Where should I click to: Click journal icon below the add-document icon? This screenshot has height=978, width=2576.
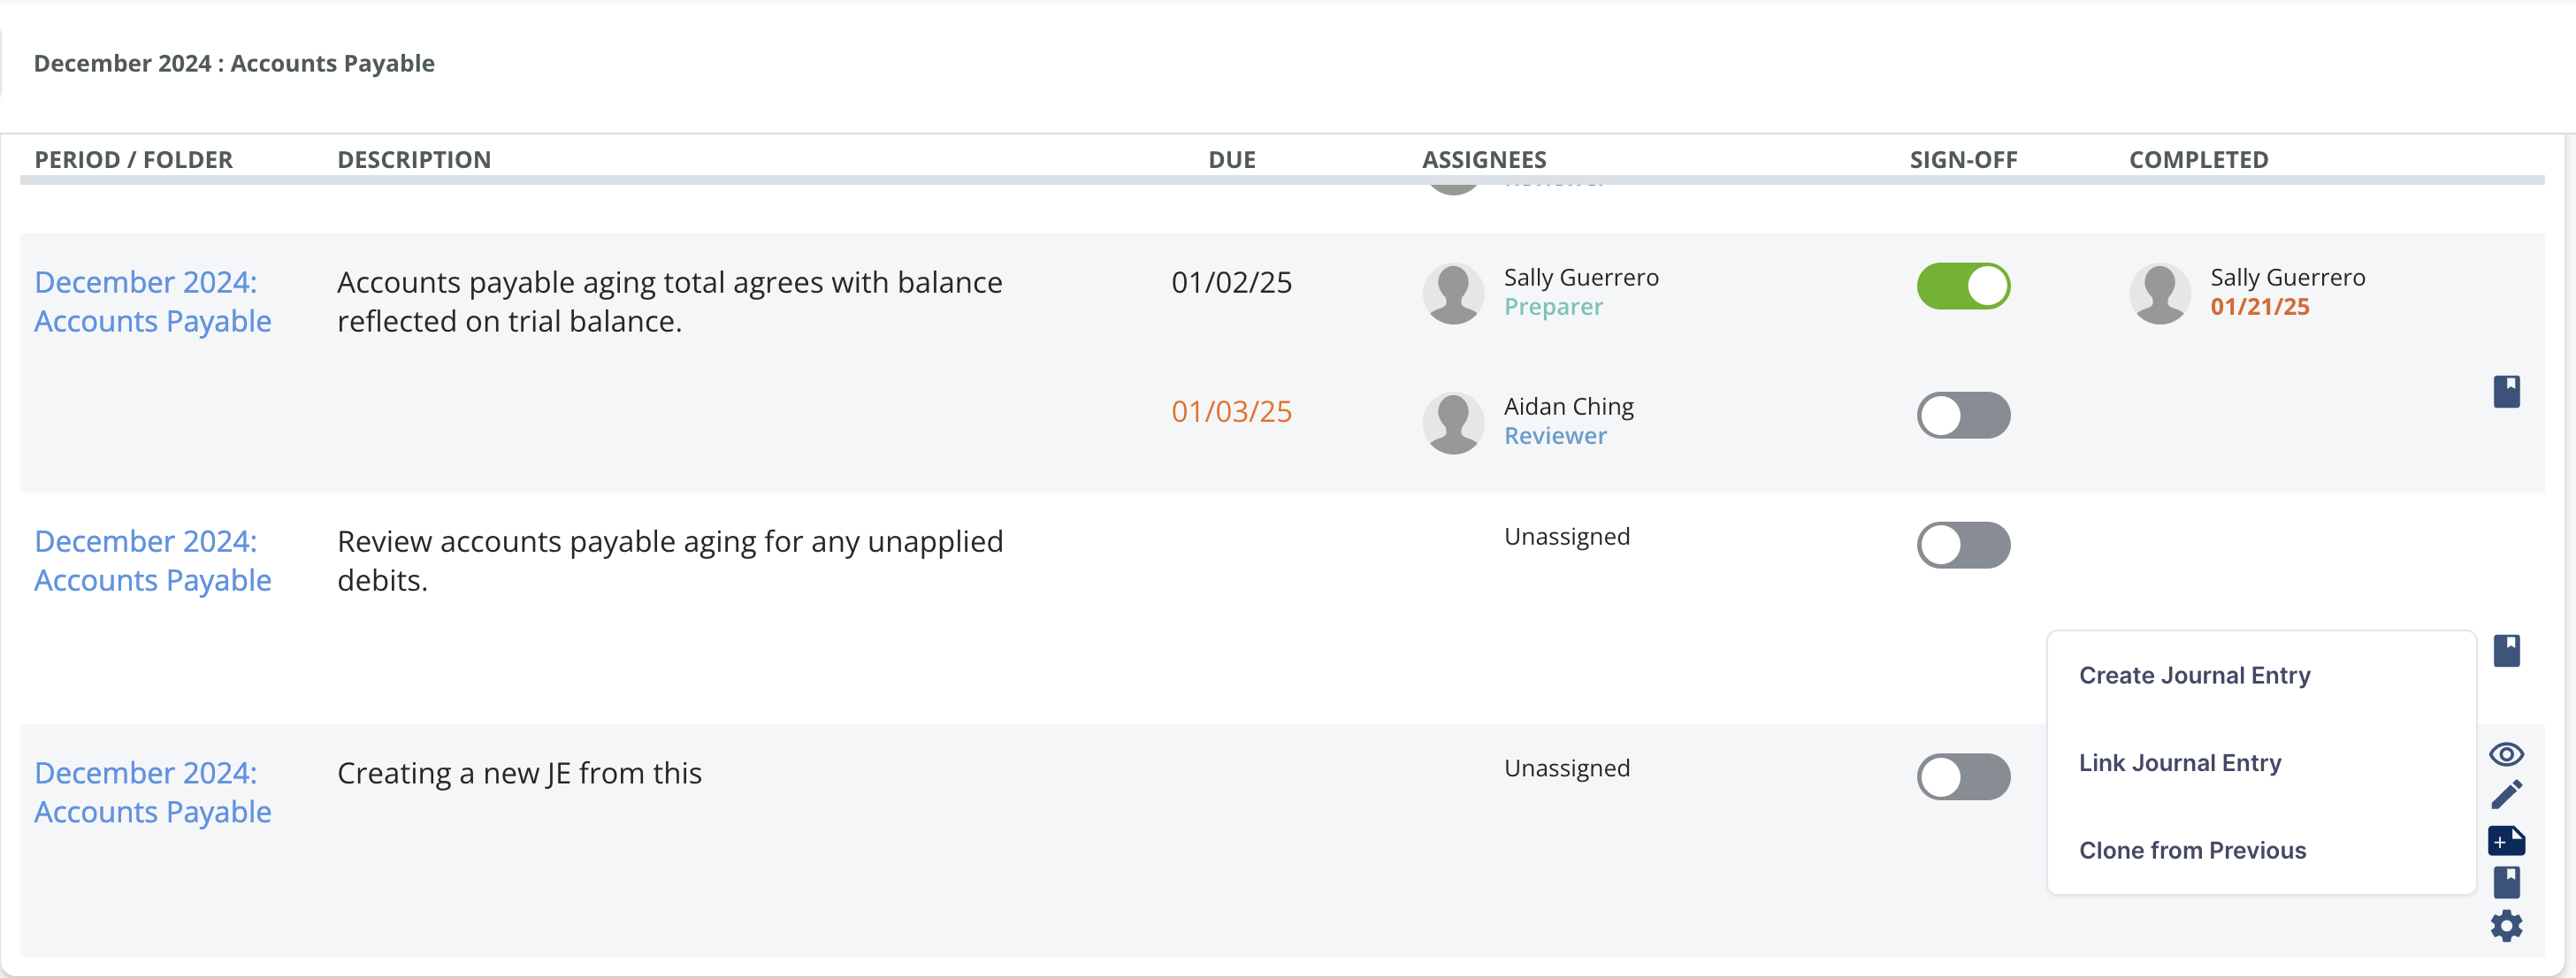[x=2506, y=882]
